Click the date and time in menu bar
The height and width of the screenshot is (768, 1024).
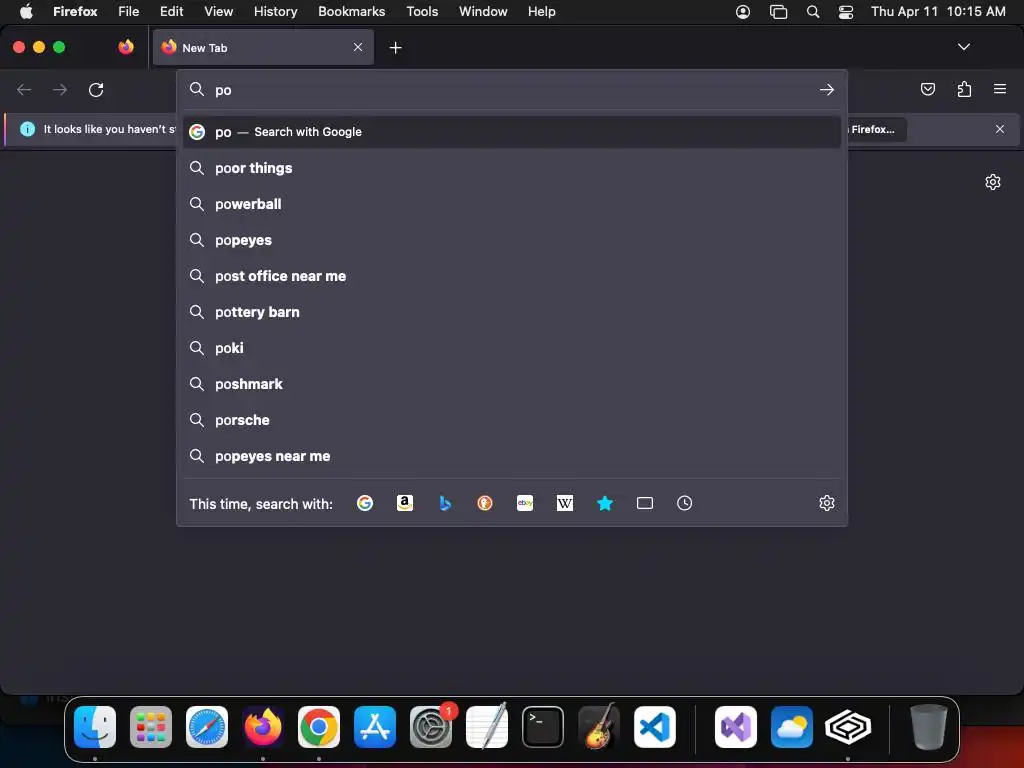pos(938,12)
